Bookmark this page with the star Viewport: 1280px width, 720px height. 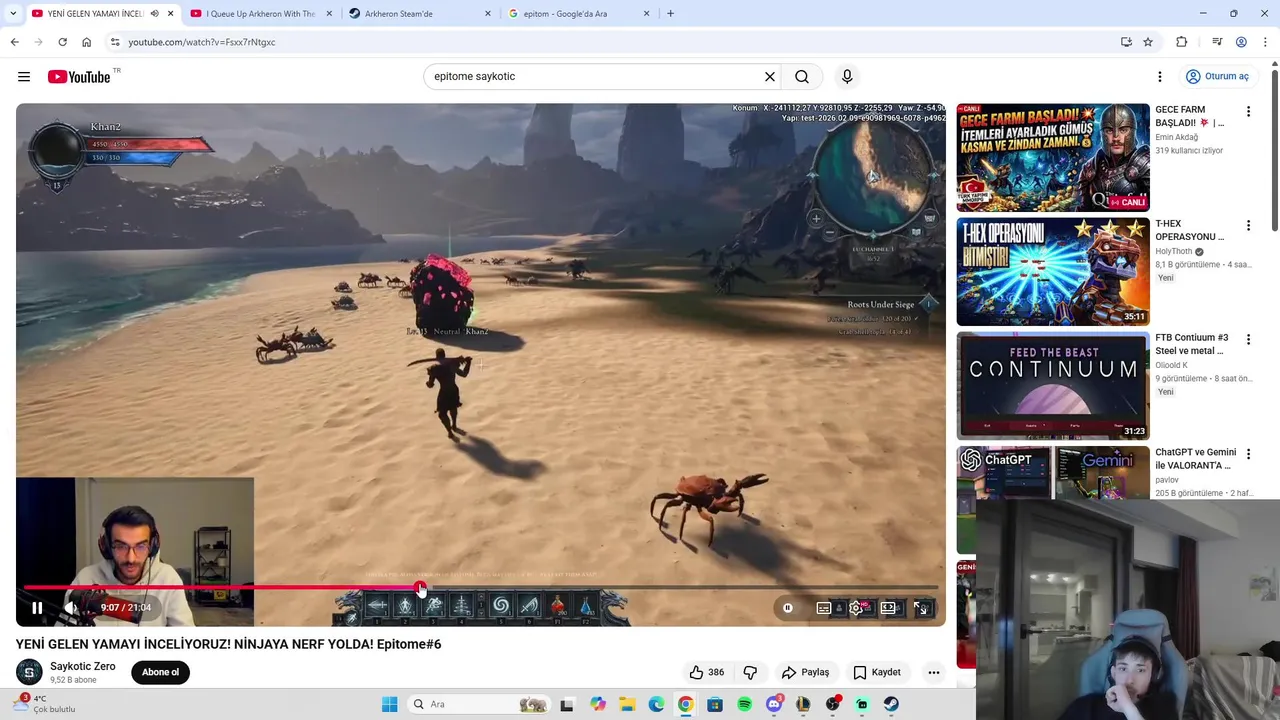point(1148,42)
